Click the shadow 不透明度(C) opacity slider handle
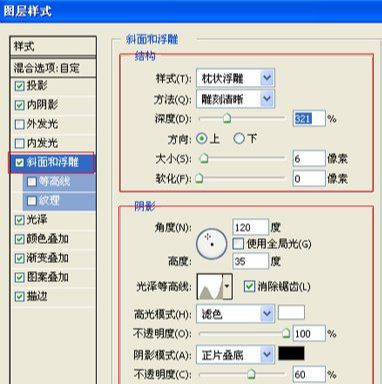This screenshot has width=382, height=384. (251, 374)
